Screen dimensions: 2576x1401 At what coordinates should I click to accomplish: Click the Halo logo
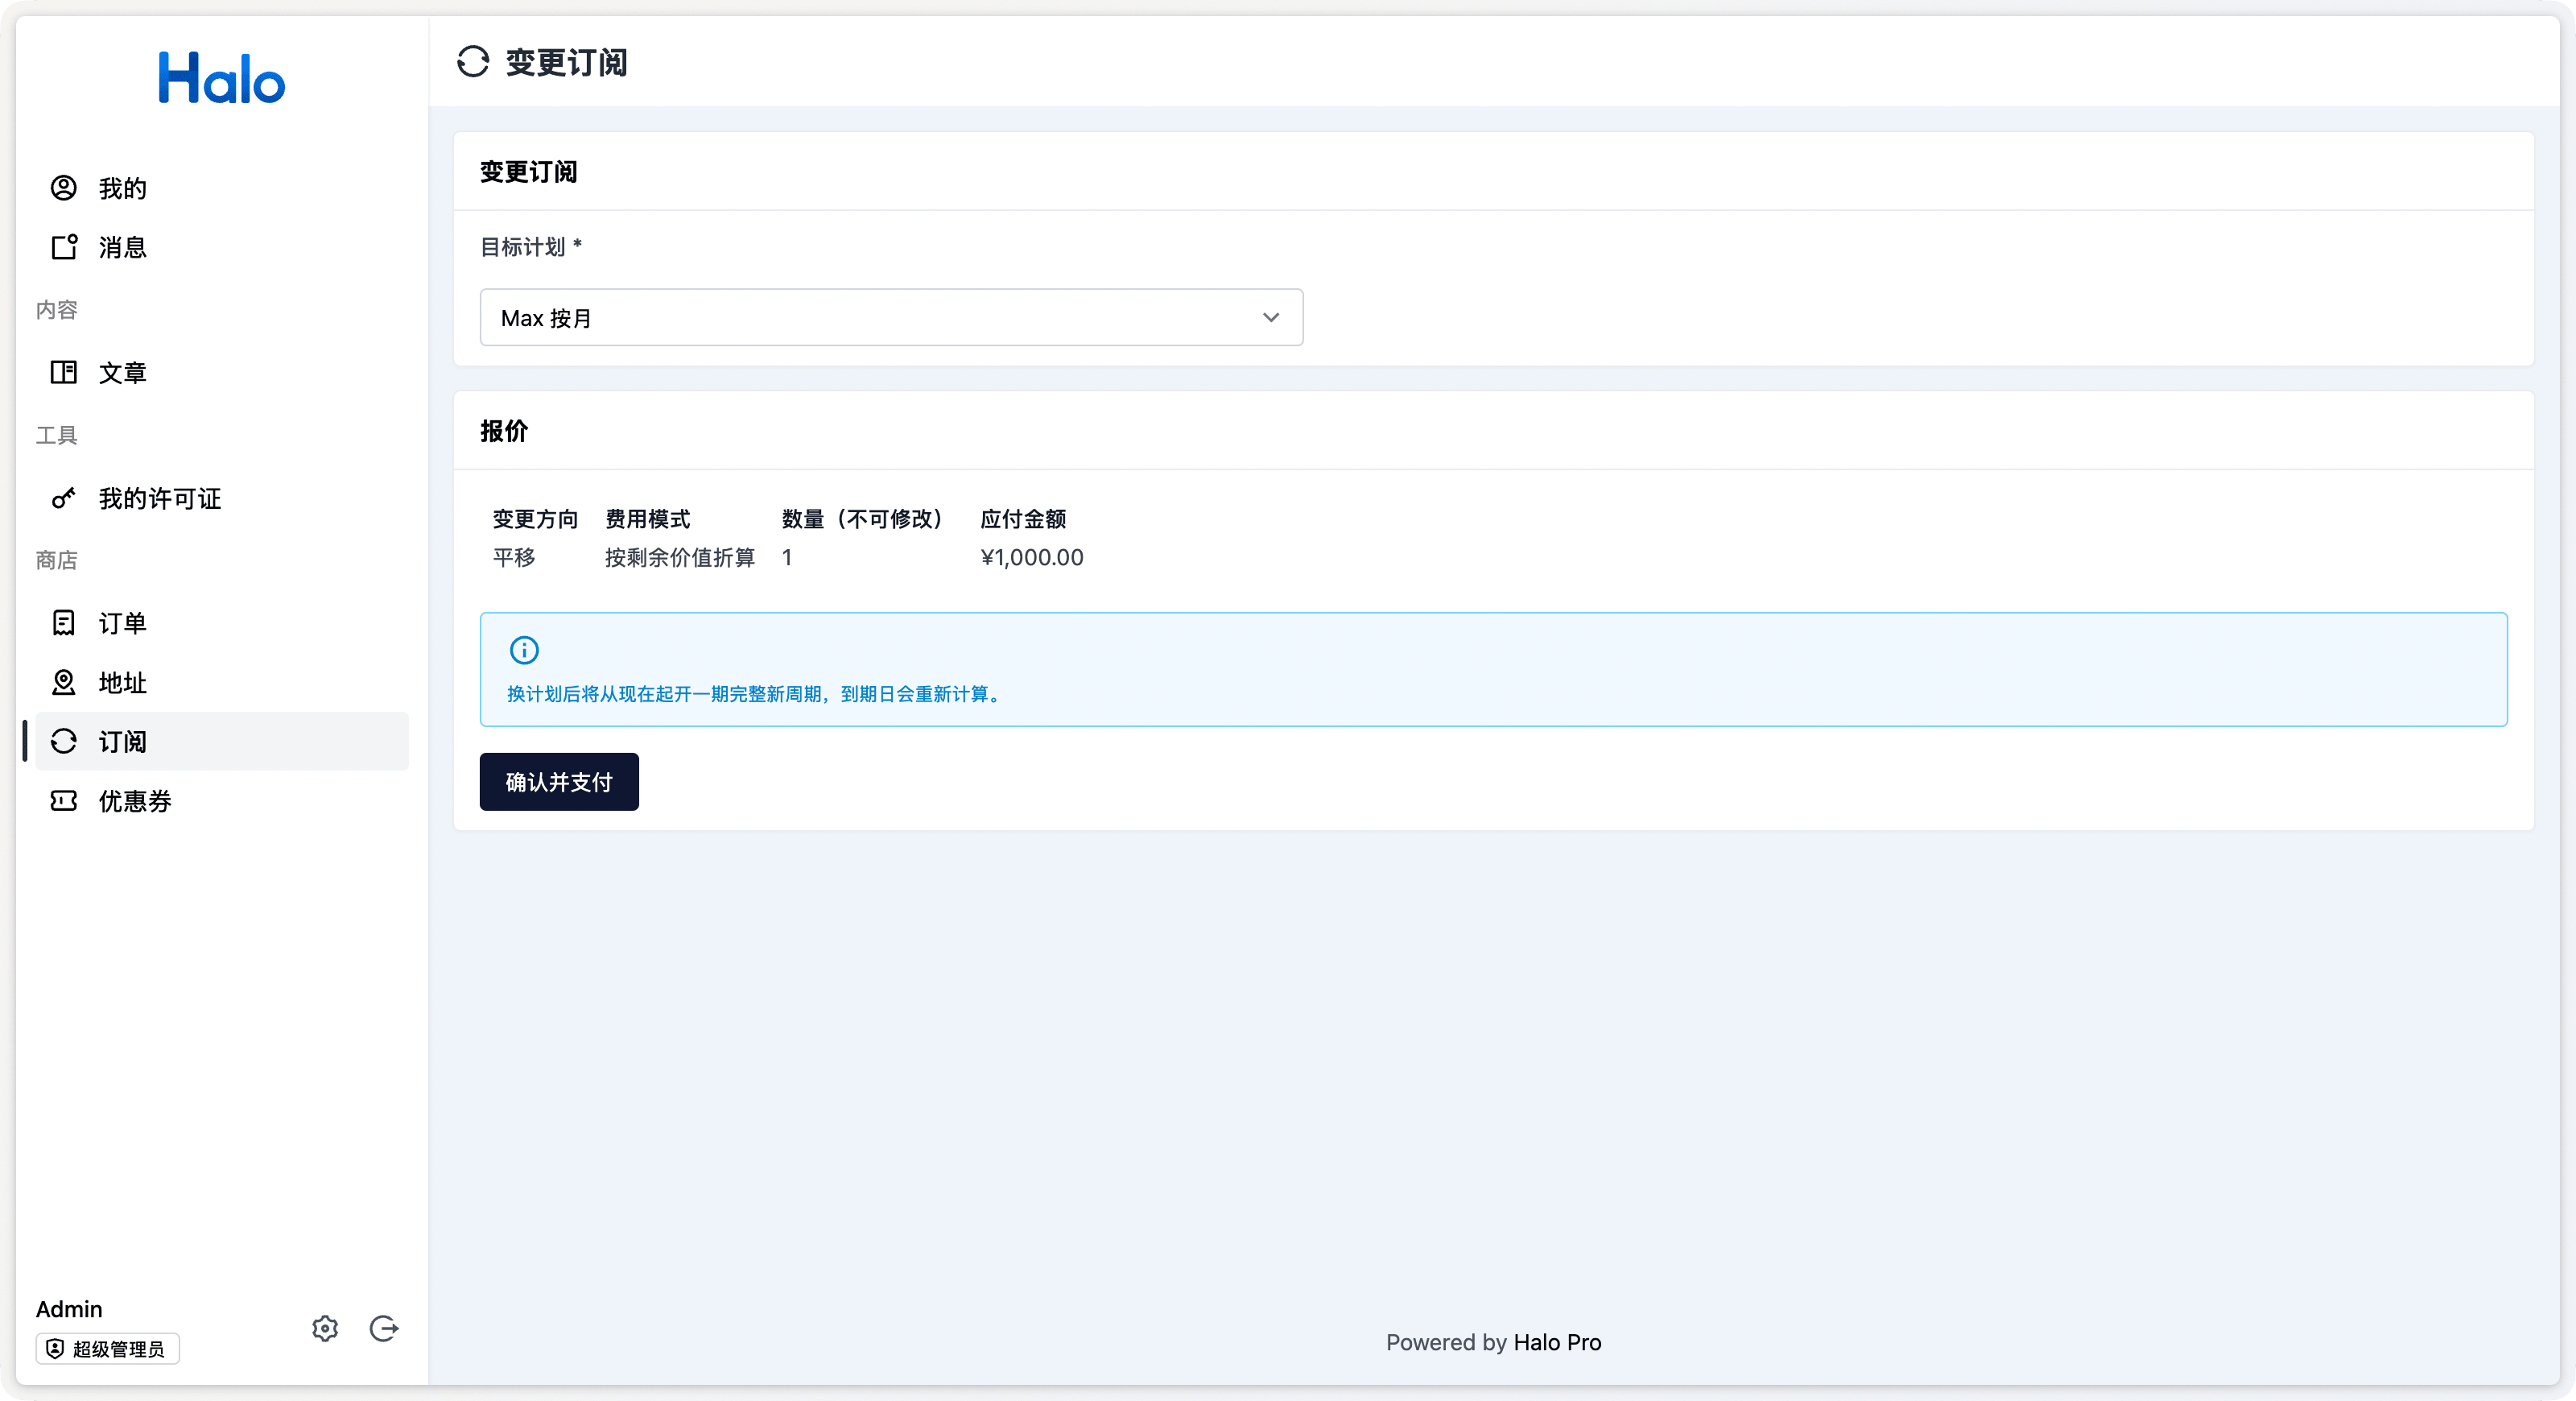pyautogui.click(x=222, y=78)
